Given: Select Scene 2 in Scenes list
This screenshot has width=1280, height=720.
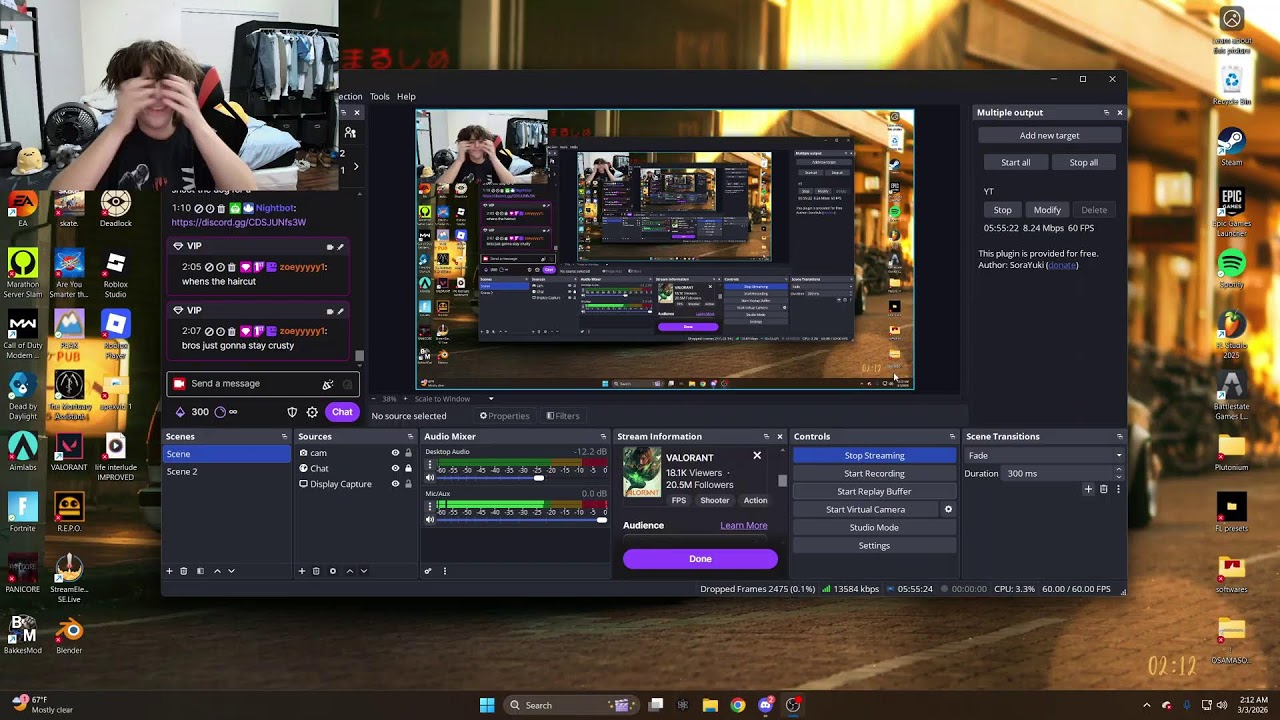Looking at the screenshot, I should click(x=227, y=472).
